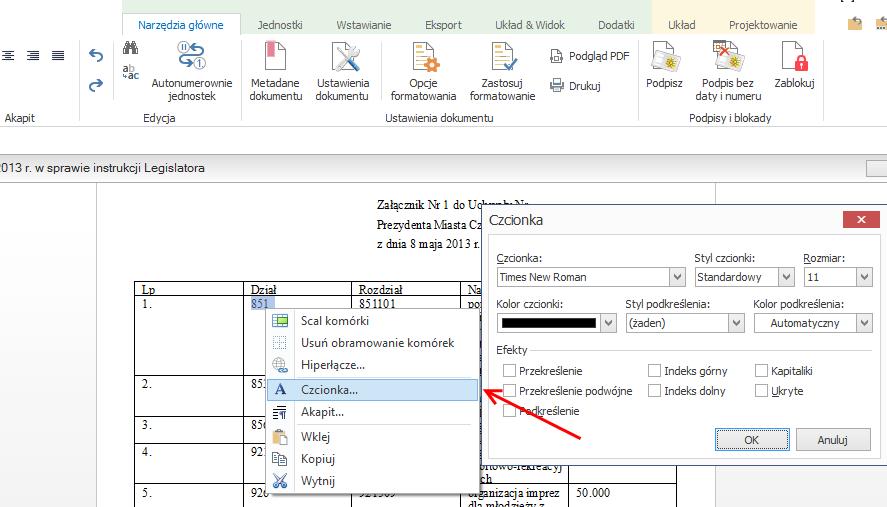Click the Lp column header cell
Image resolution: width=887 pixels, height=507 pixels.
click(x=189, y=289)
